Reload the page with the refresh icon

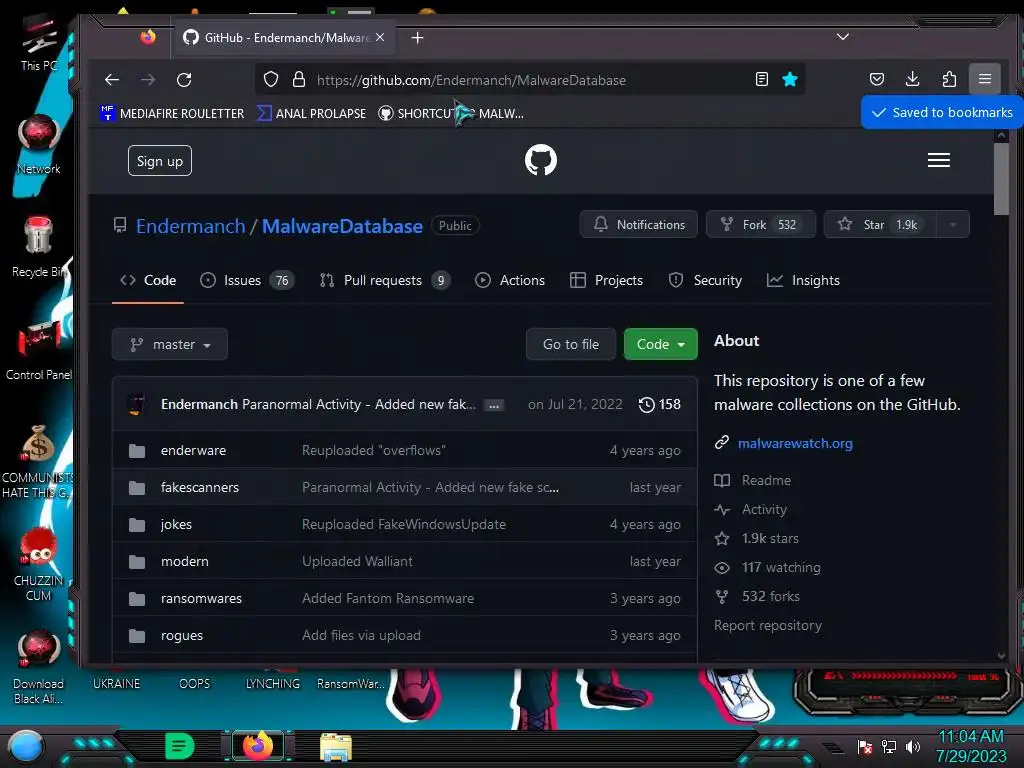[184, 80]
